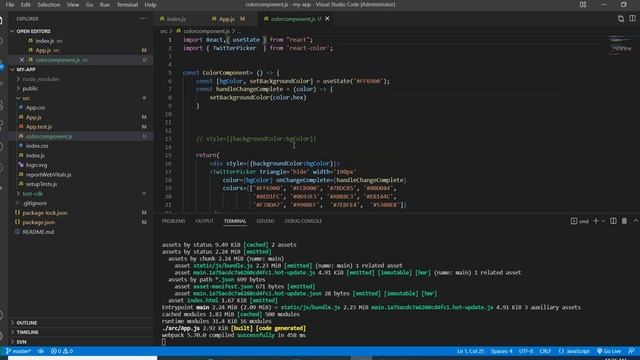Open reportWebVitals.js in the file tree
640x360 pixels.
[x=49, y=174]
